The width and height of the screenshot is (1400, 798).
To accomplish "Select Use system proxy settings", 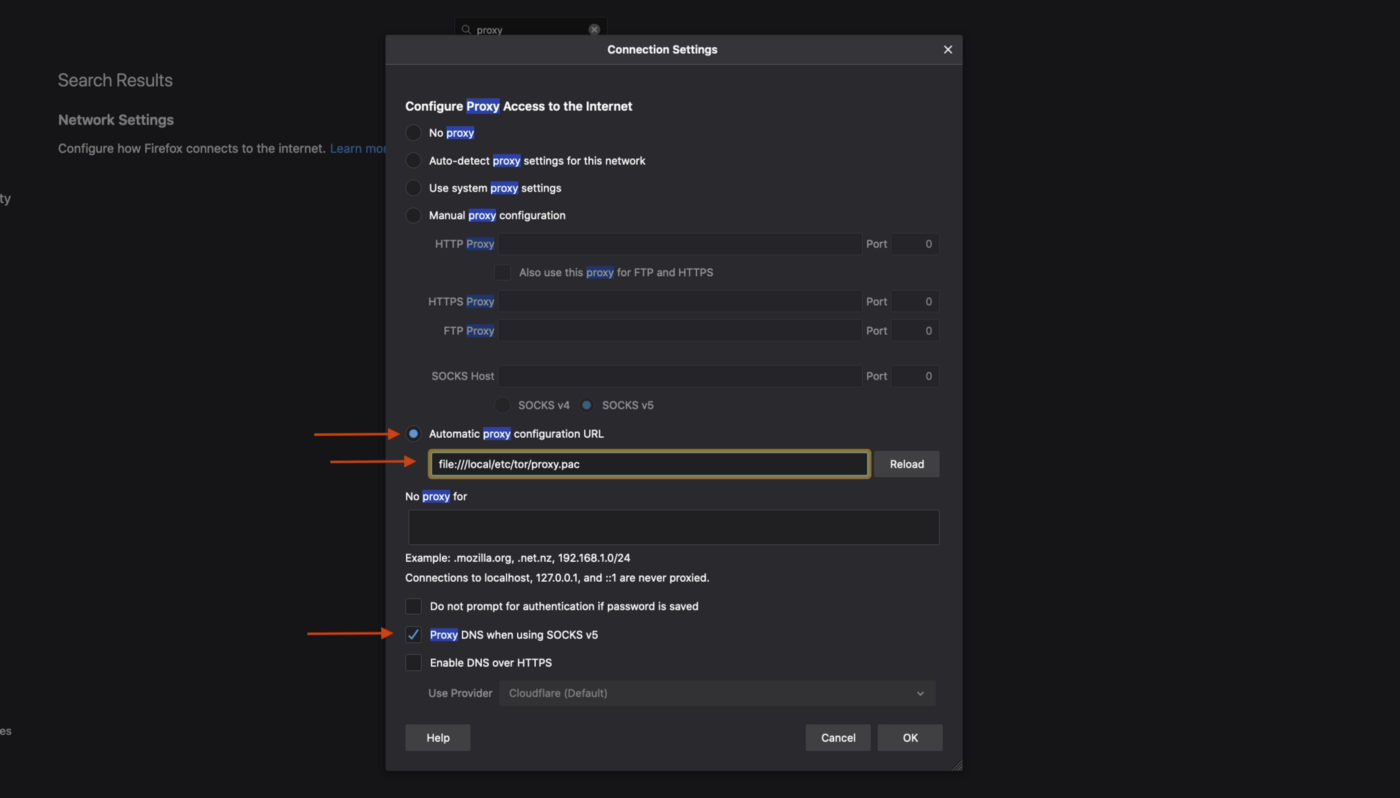I will click(x=413, y=188).
